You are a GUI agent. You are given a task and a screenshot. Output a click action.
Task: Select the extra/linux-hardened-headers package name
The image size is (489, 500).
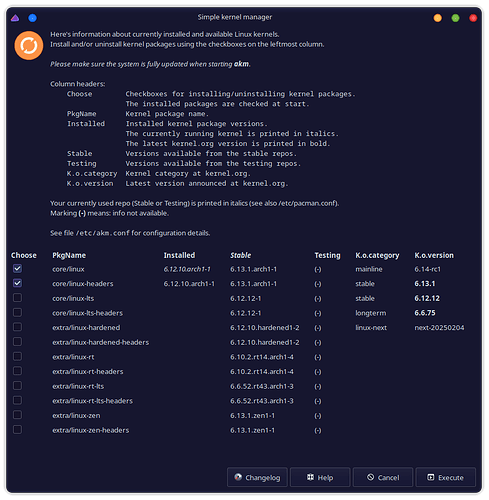(101, 342)
